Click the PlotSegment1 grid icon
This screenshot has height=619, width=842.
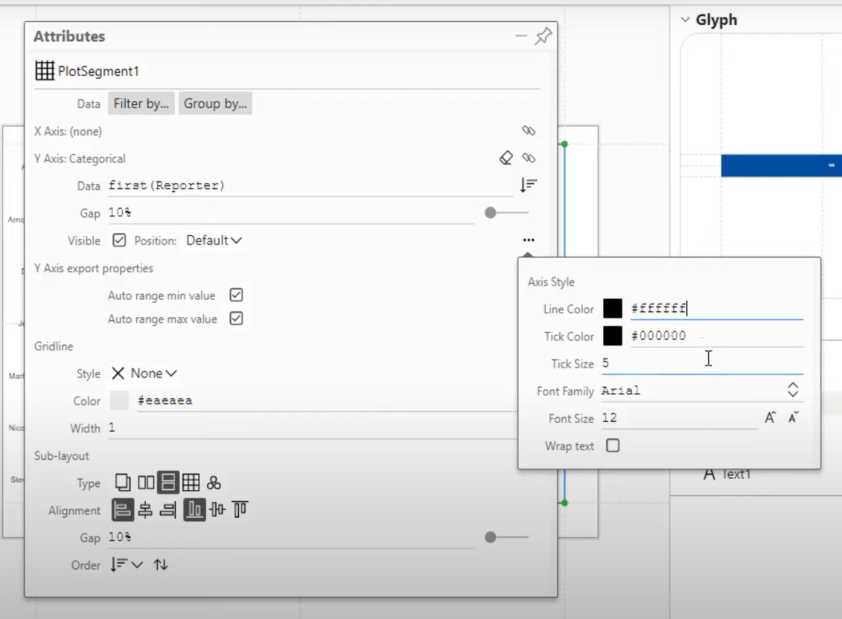click(x=45, y=70)
